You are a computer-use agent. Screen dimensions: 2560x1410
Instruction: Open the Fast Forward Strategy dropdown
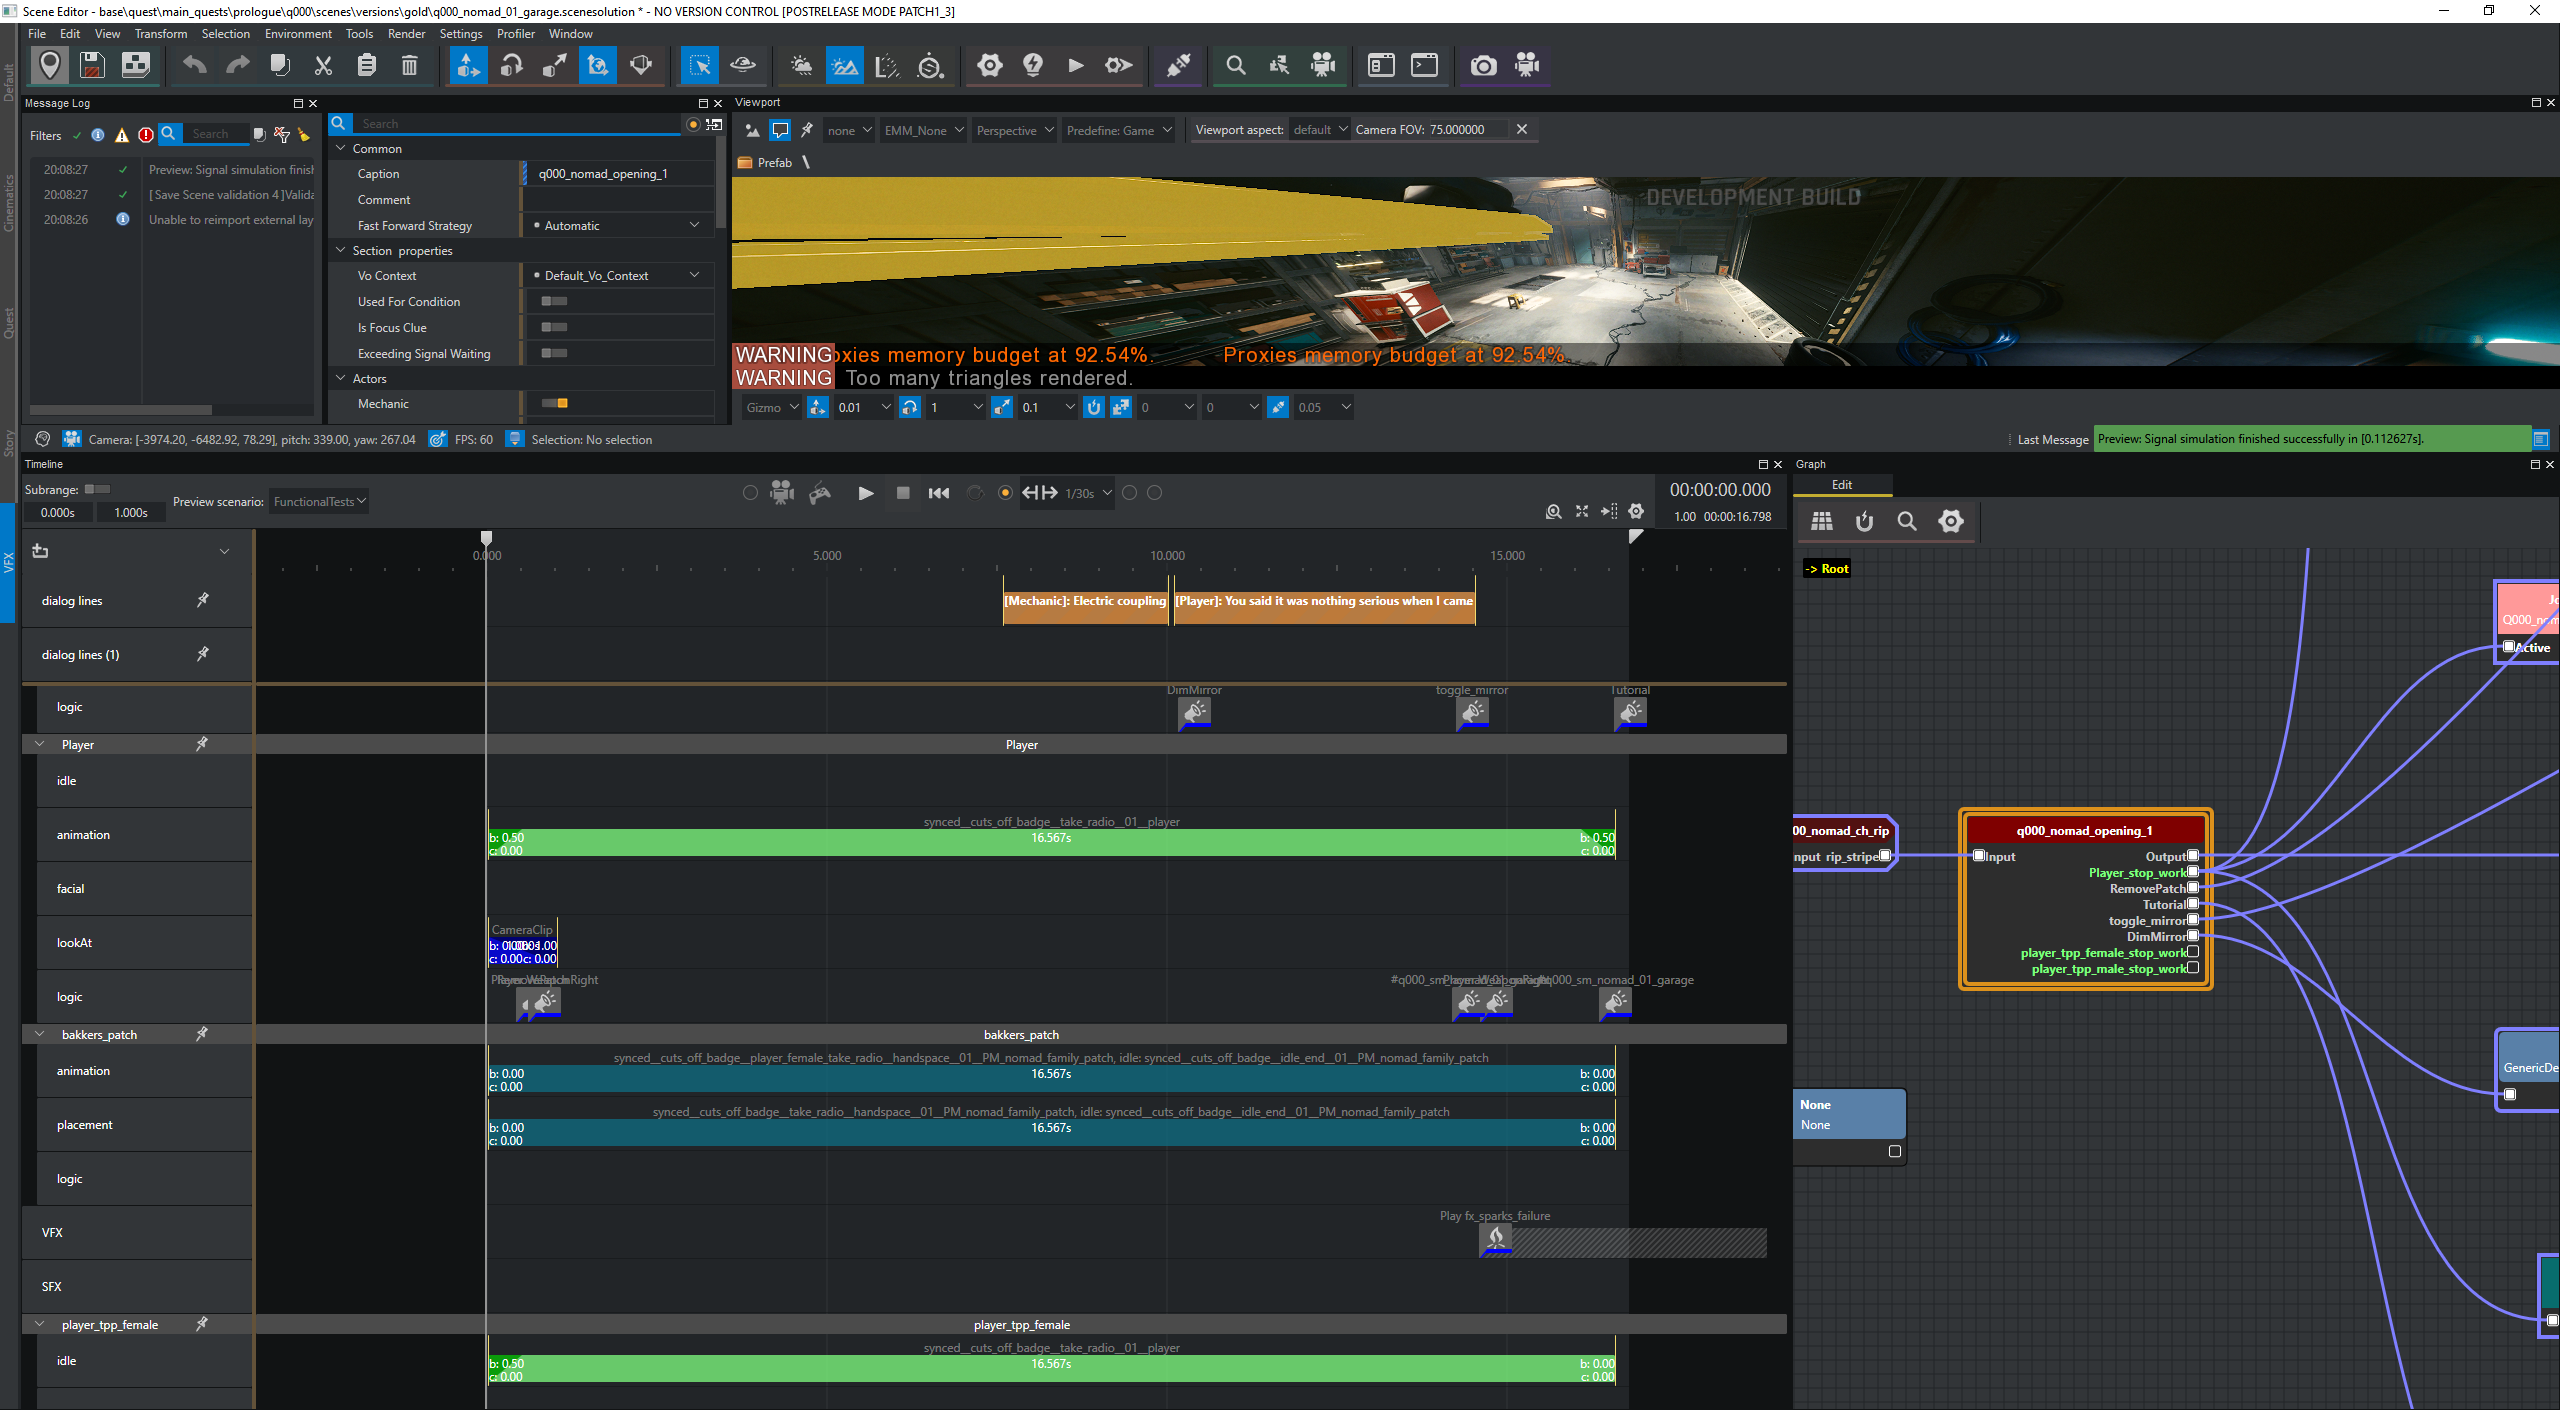[617, 225]
